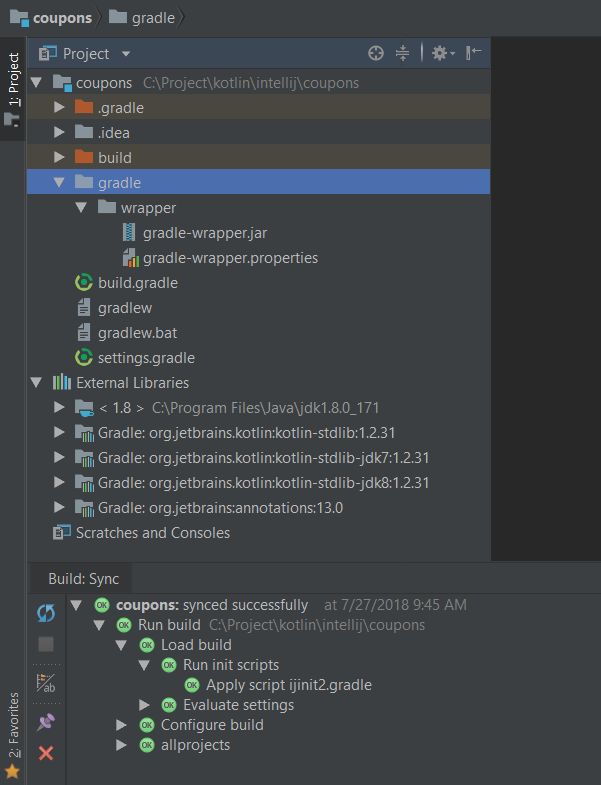Open the Project view dropdown arrow
The image size is (601, 785).
(x=126, y=54)
